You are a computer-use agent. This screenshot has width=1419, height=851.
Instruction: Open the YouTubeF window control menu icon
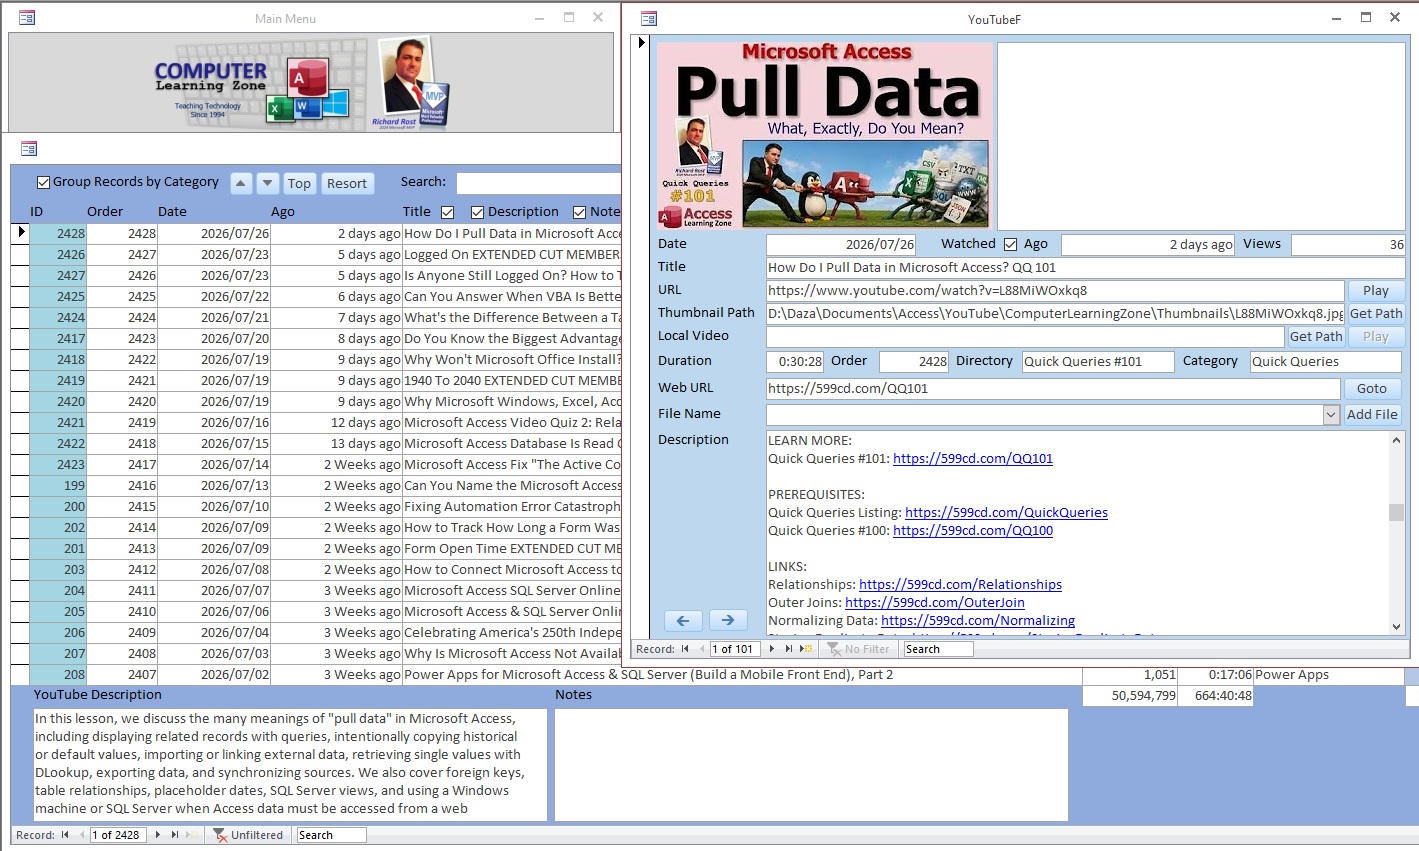(648, 18)
